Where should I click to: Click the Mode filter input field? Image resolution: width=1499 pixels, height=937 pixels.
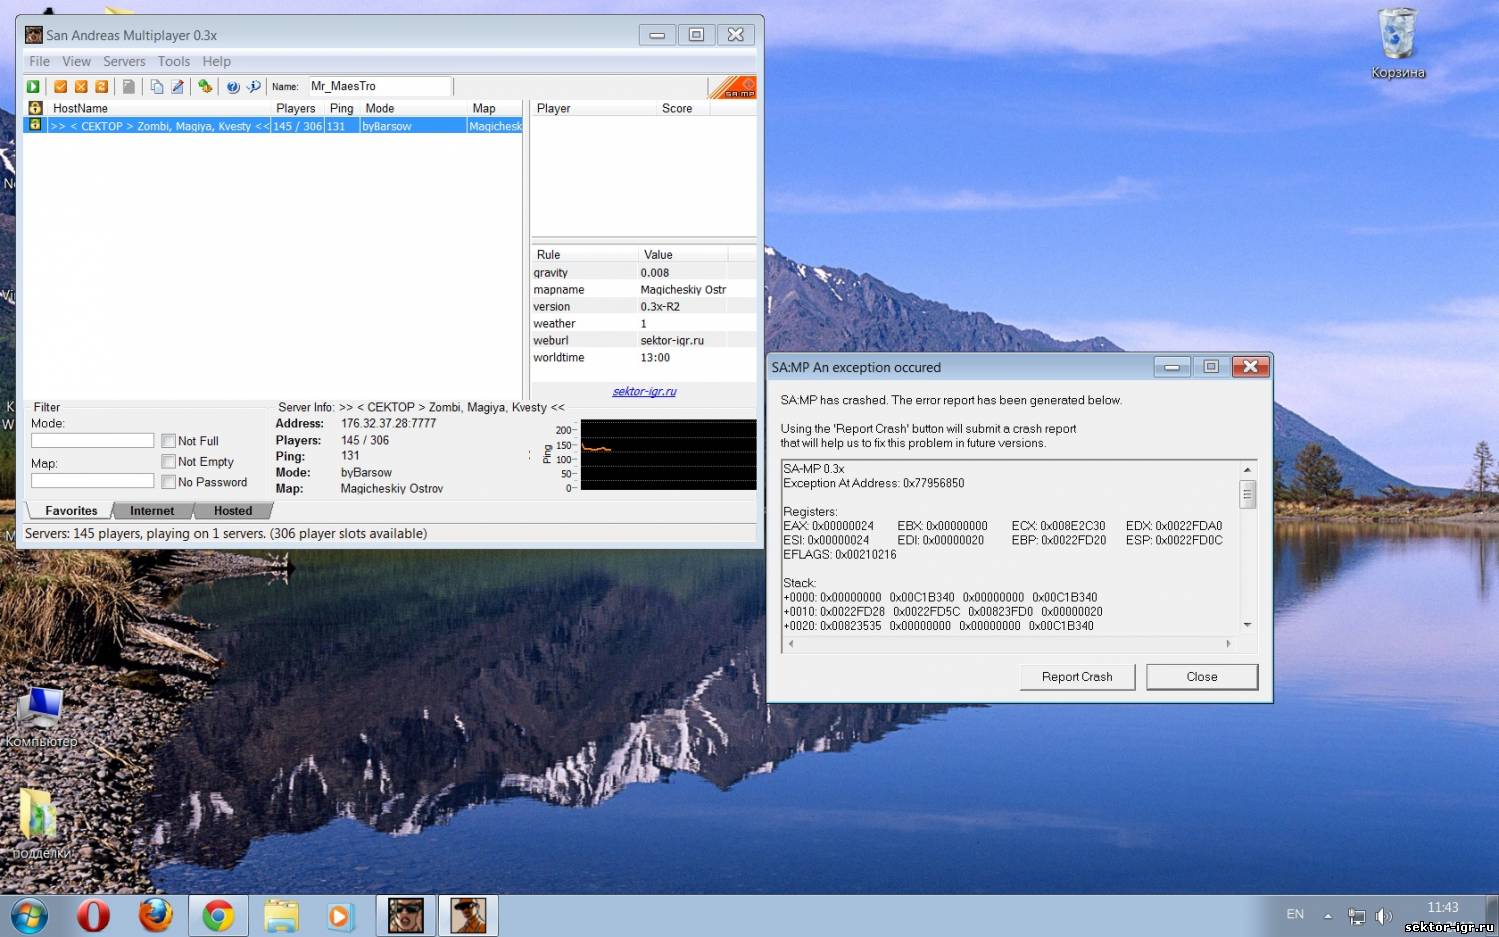92,441
